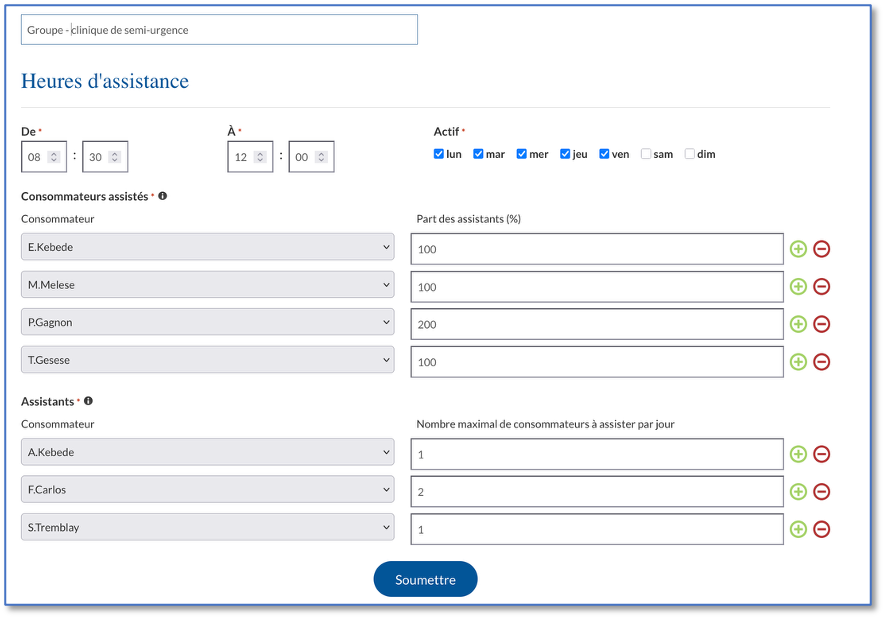Expand the F.Carlos assistant dropdown
This screenshot has width=884, height=618.
[x=207, y=491]
